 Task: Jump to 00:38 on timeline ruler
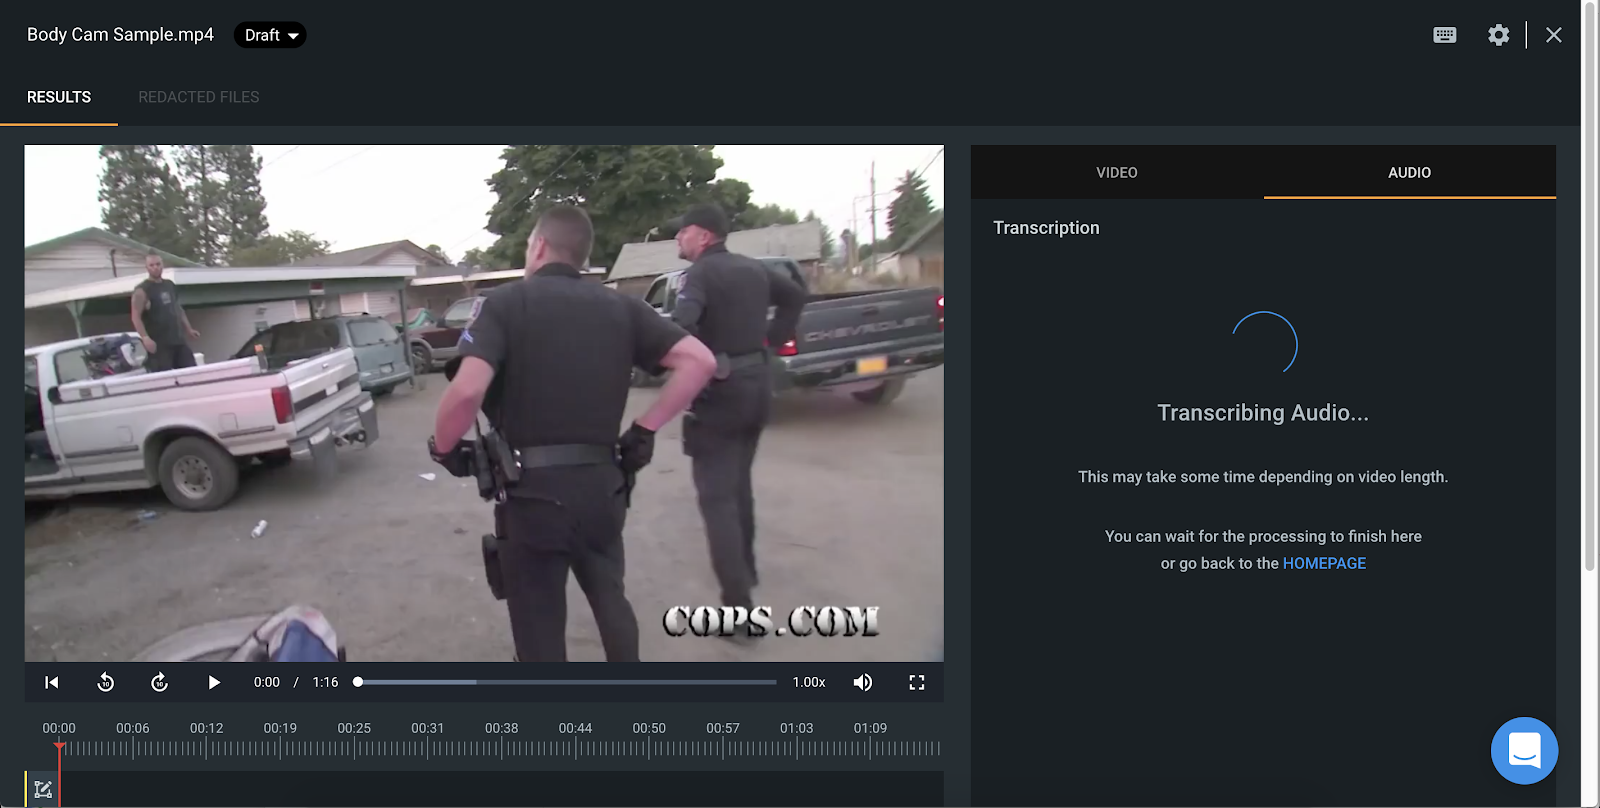pyautogui.click(x=502, y=746)
